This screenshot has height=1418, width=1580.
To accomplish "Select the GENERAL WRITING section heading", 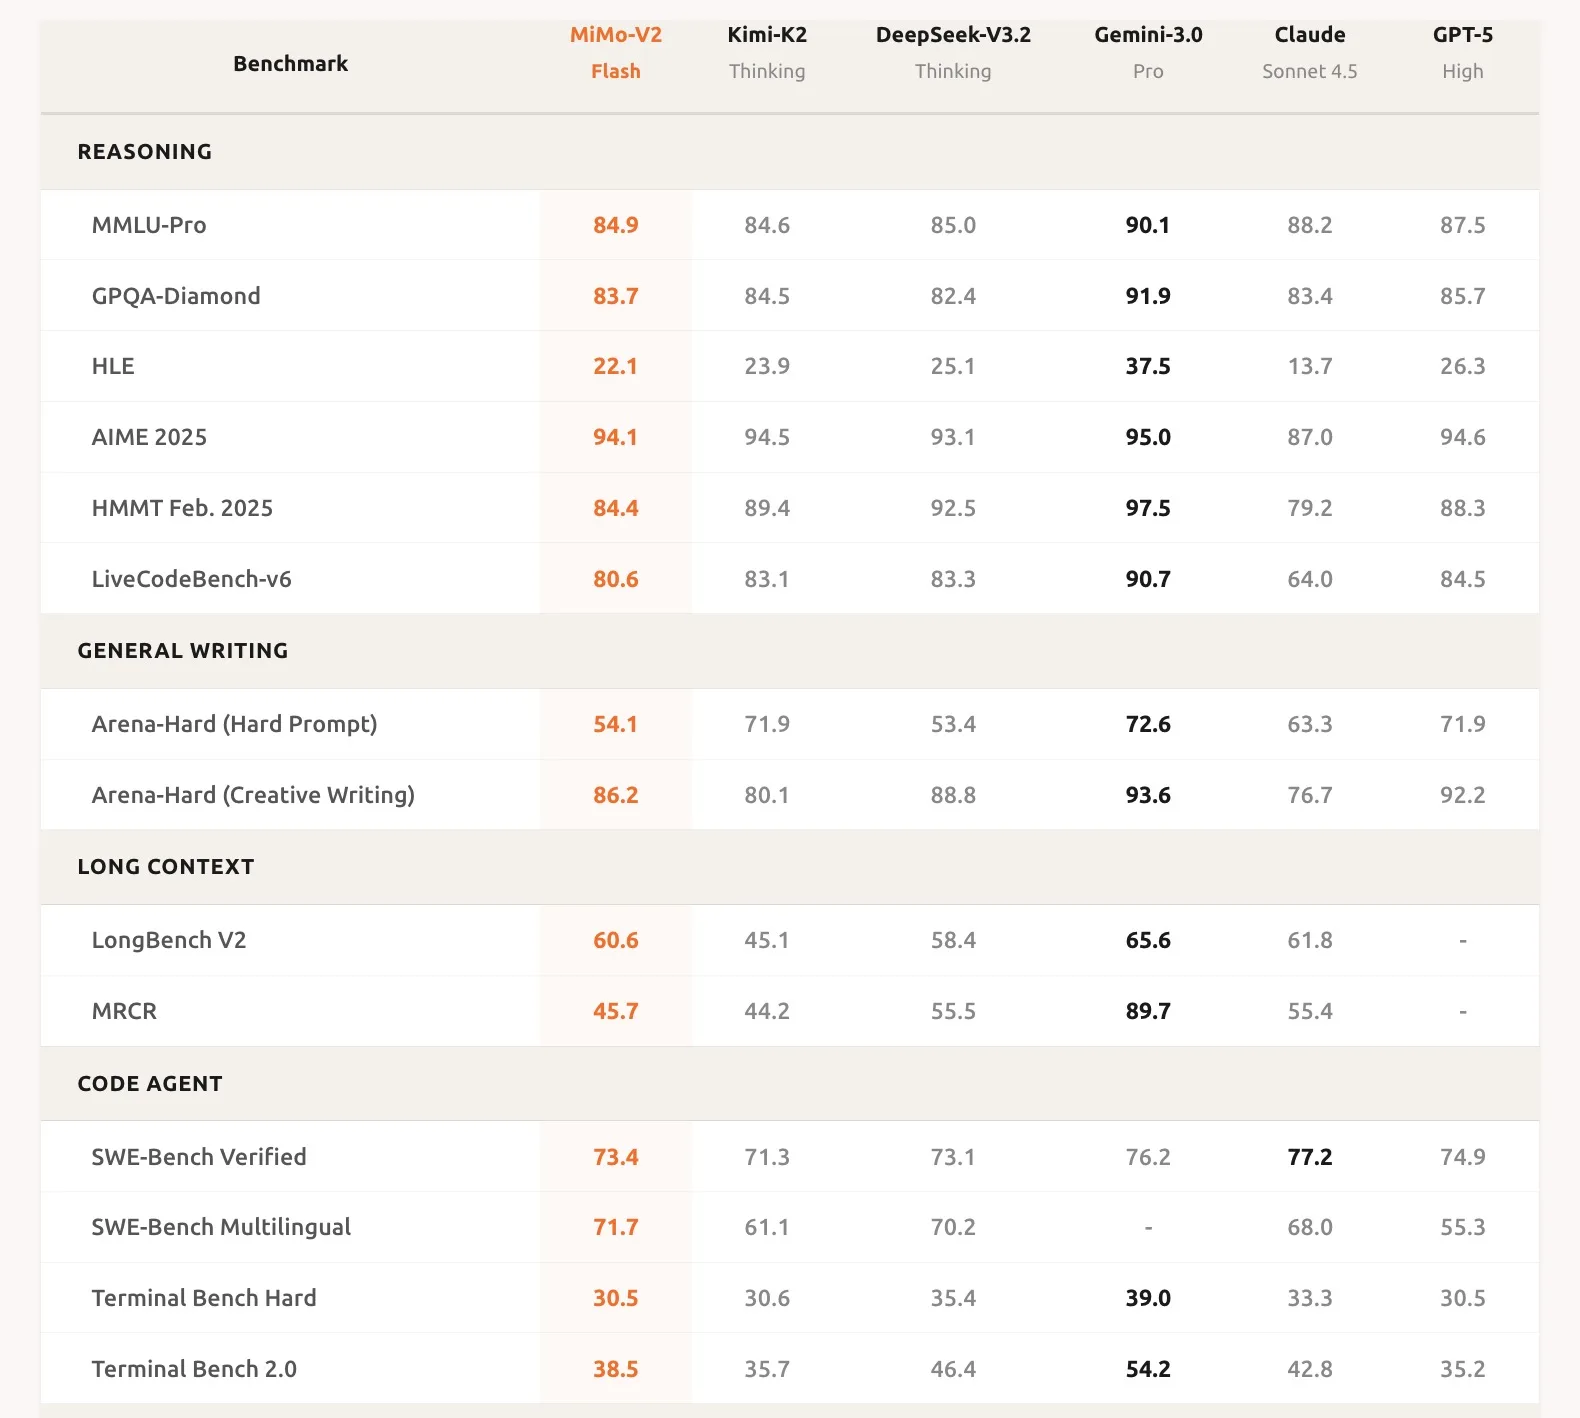I will click(183, 651).
